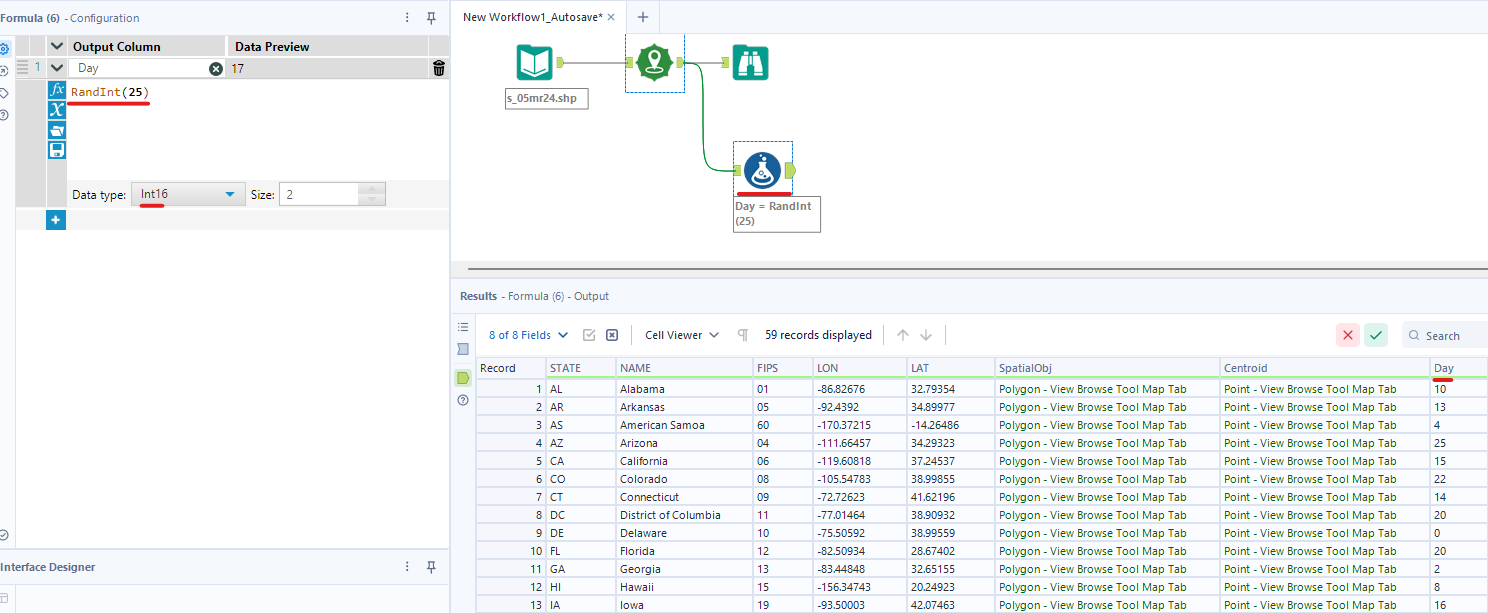The image size is (1488, 613).
Task: Open the X columns and constants menu
Action: [x=57, y=110]
